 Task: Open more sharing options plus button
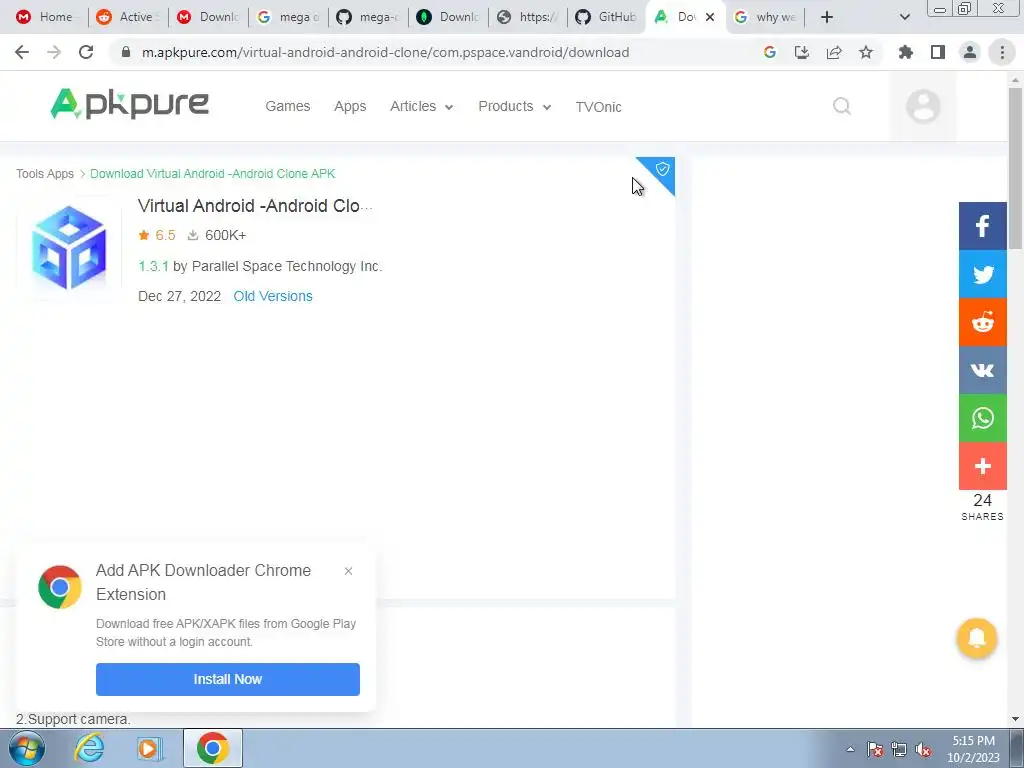982,466
